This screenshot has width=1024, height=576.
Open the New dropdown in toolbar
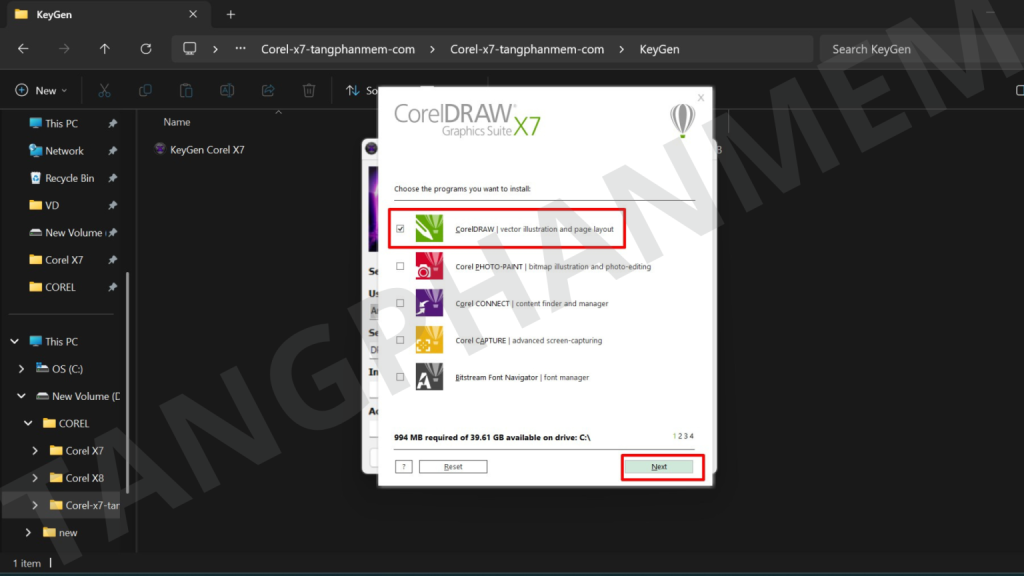tap(42, 90)
